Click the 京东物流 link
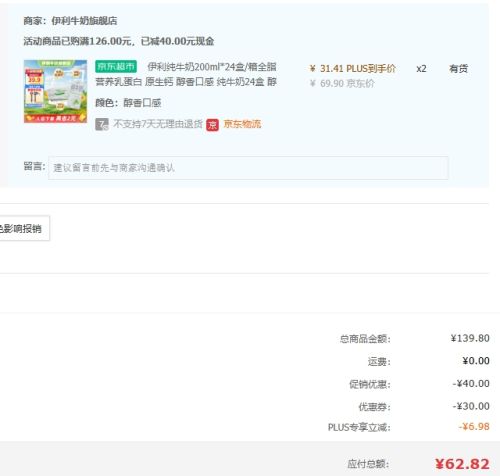The image size is (500, 476). point(242,124)
